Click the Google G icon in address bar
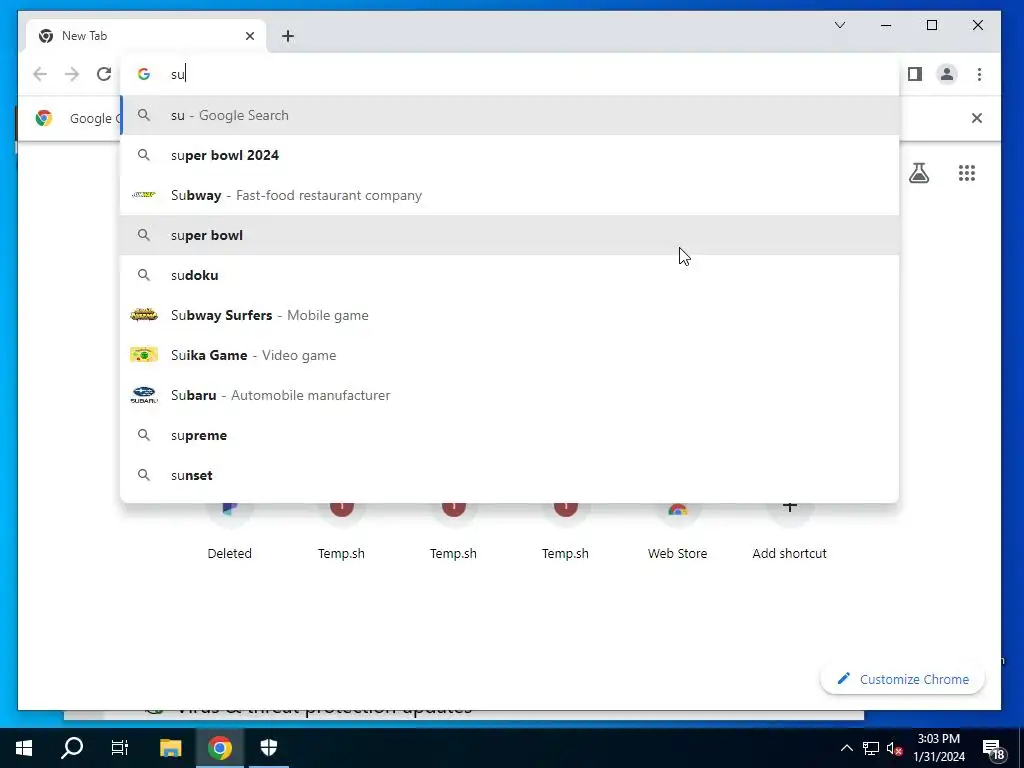The image size is (1024, 768). coord(144,74)
